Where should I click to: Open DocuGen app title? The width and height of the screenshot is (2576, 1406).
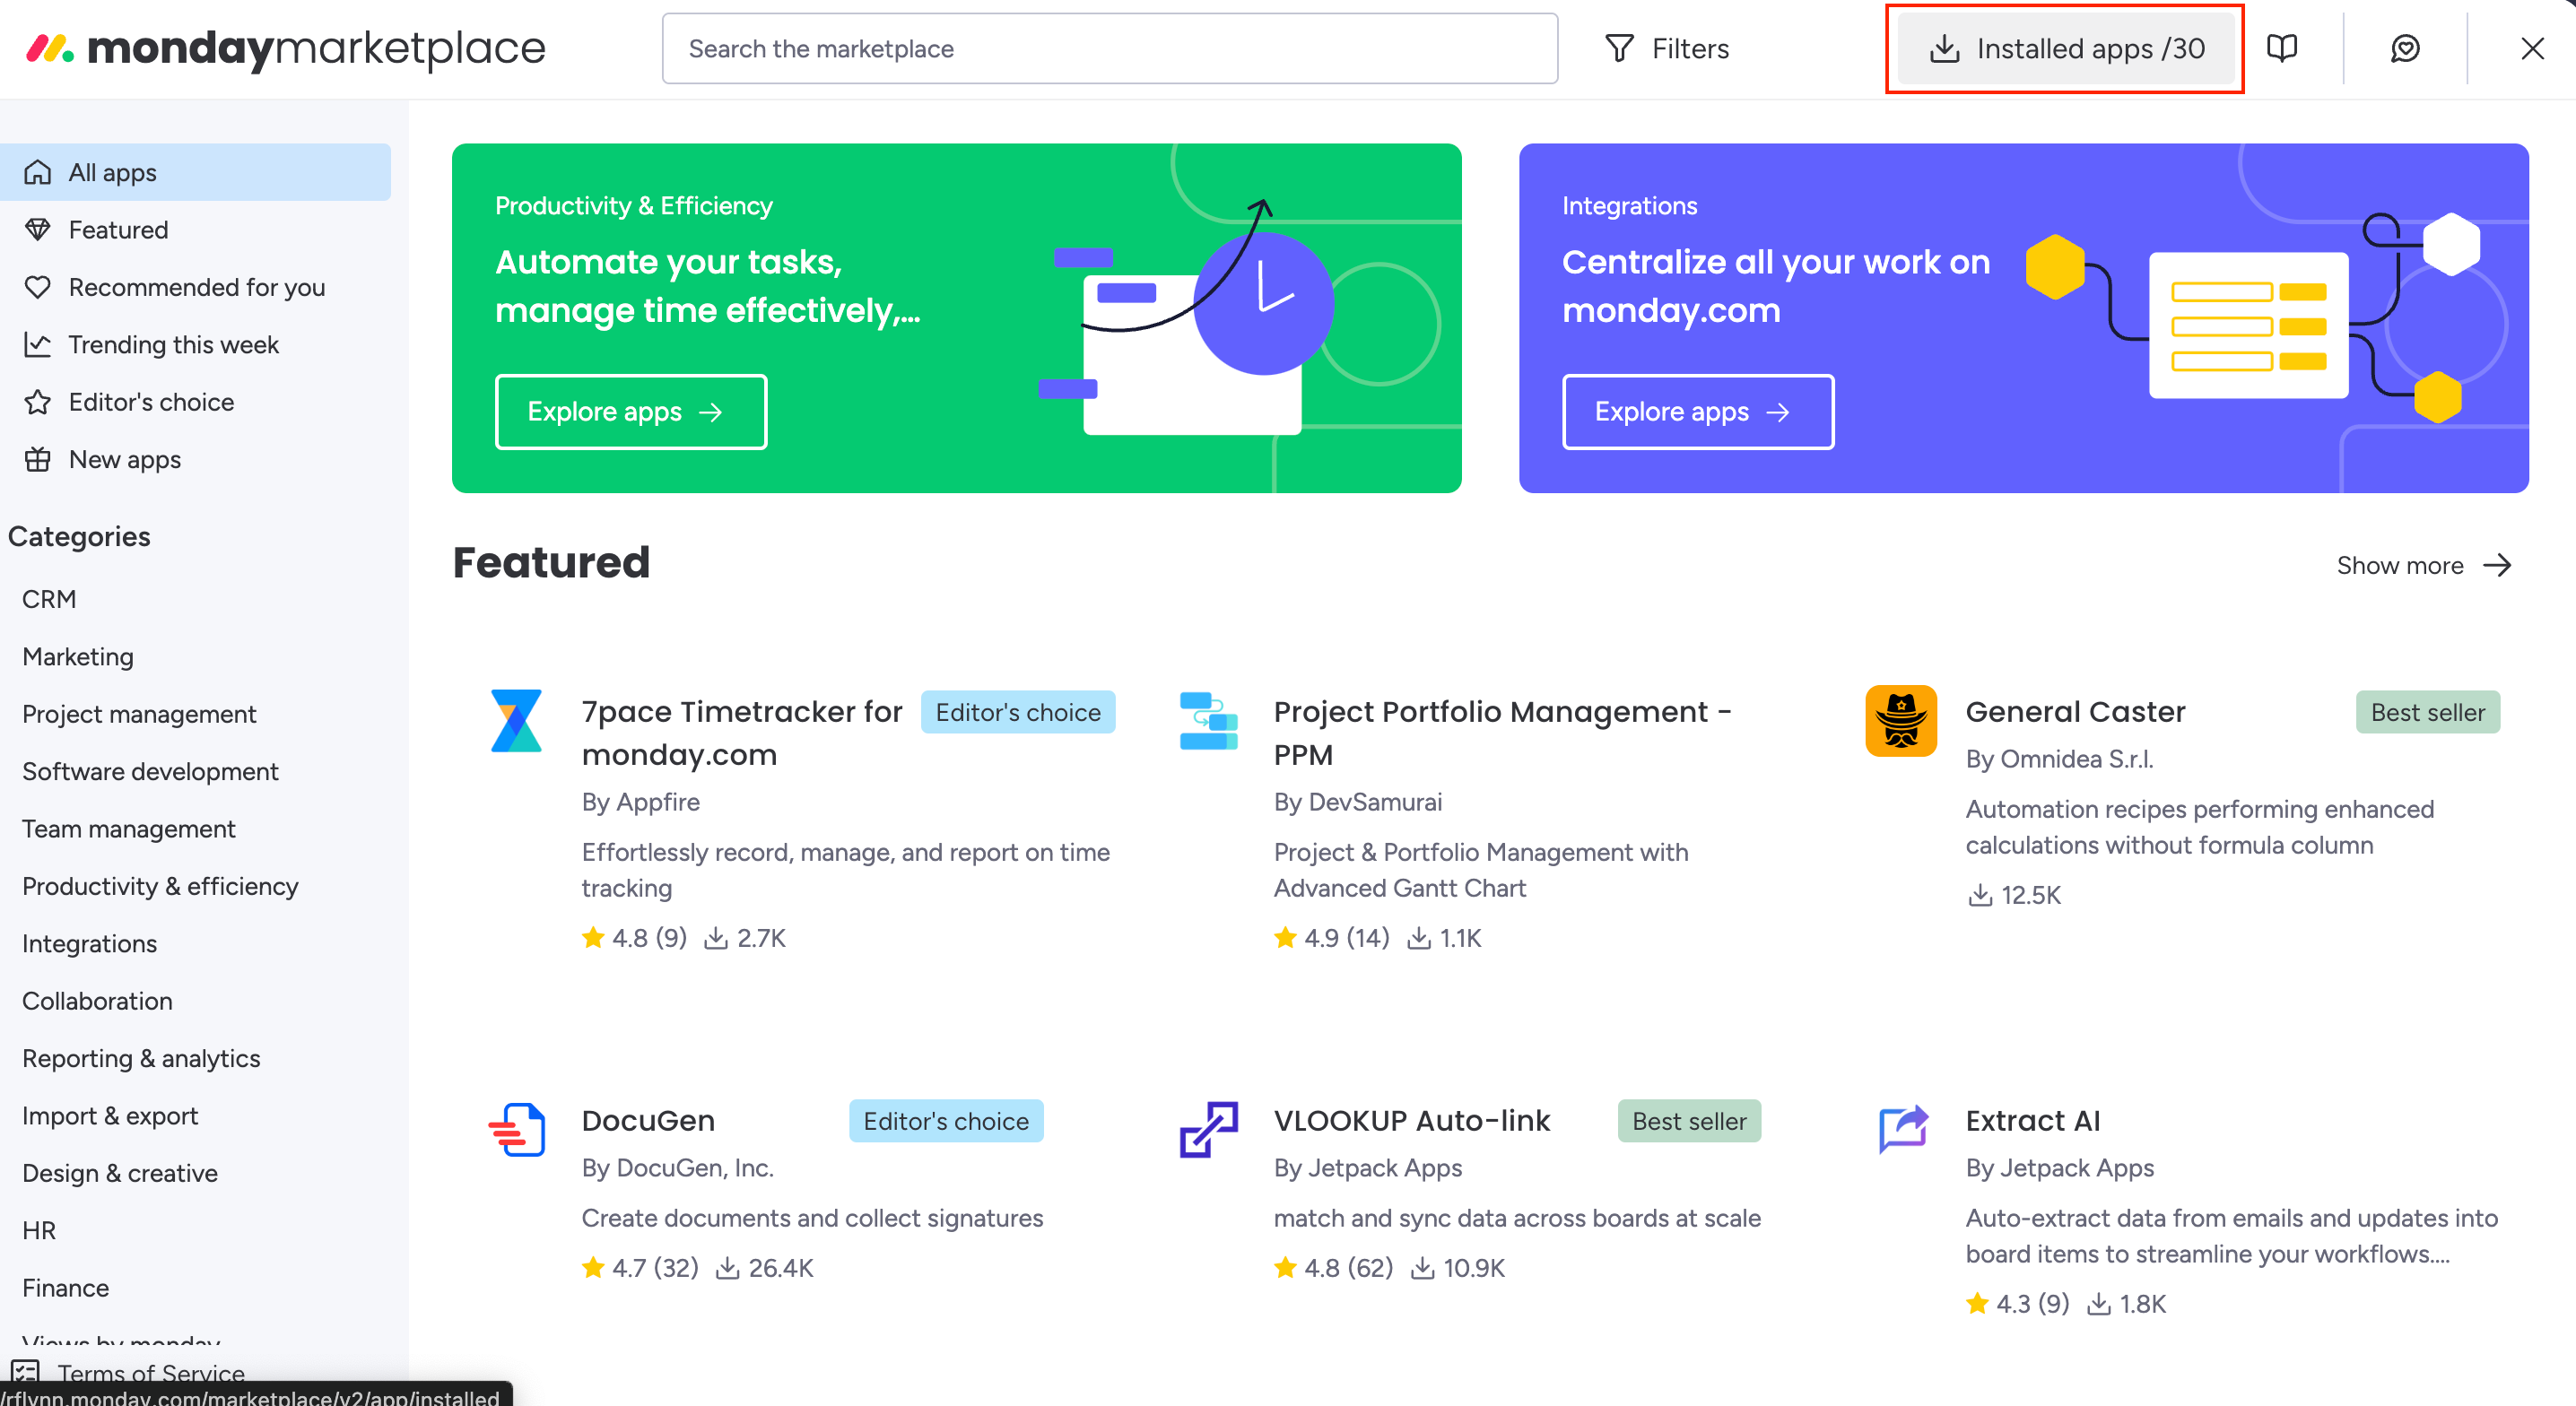pos(648,1120)
